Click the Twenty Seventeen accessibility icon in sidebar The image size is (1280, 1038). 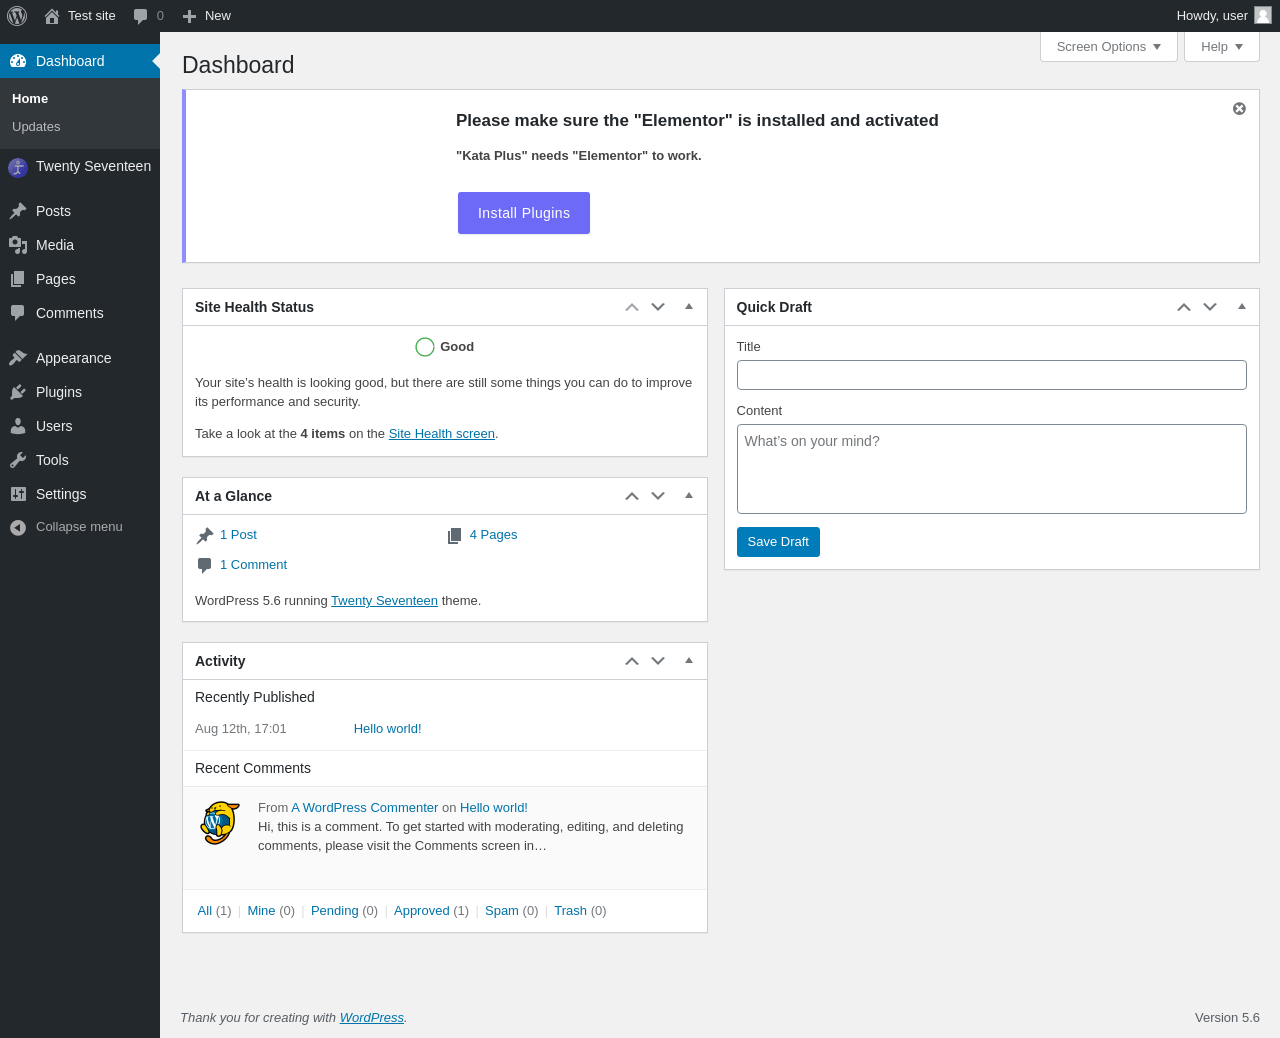point(18,167)
